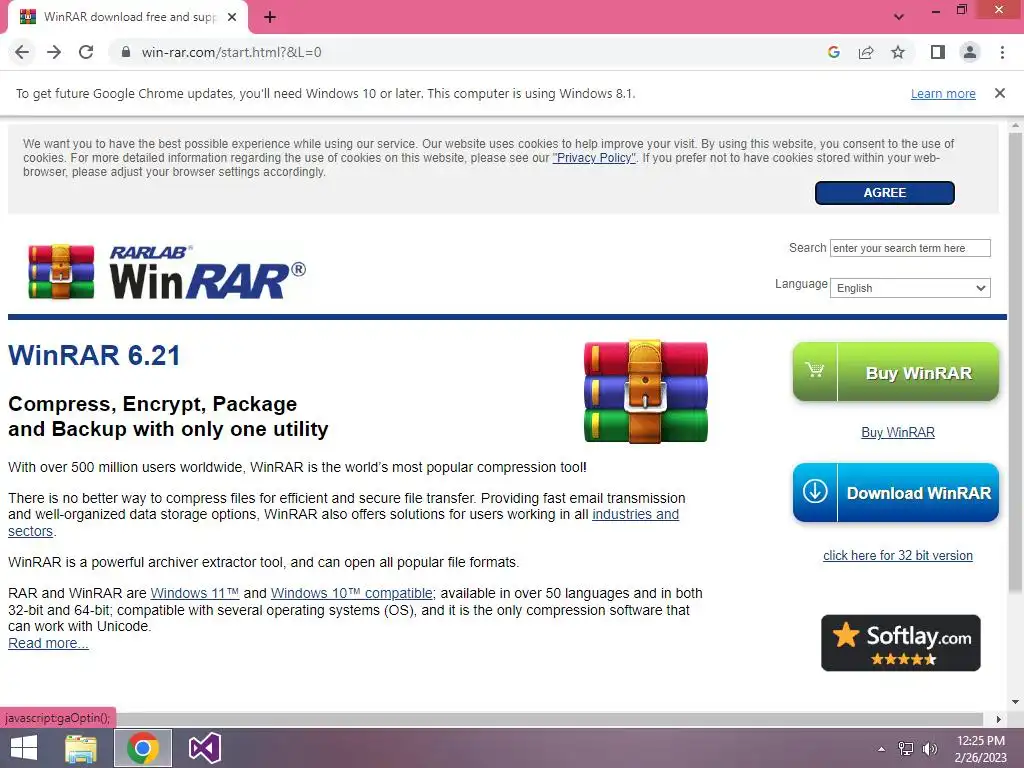
Task: Click the address bar URL
Action: point(232,52)
